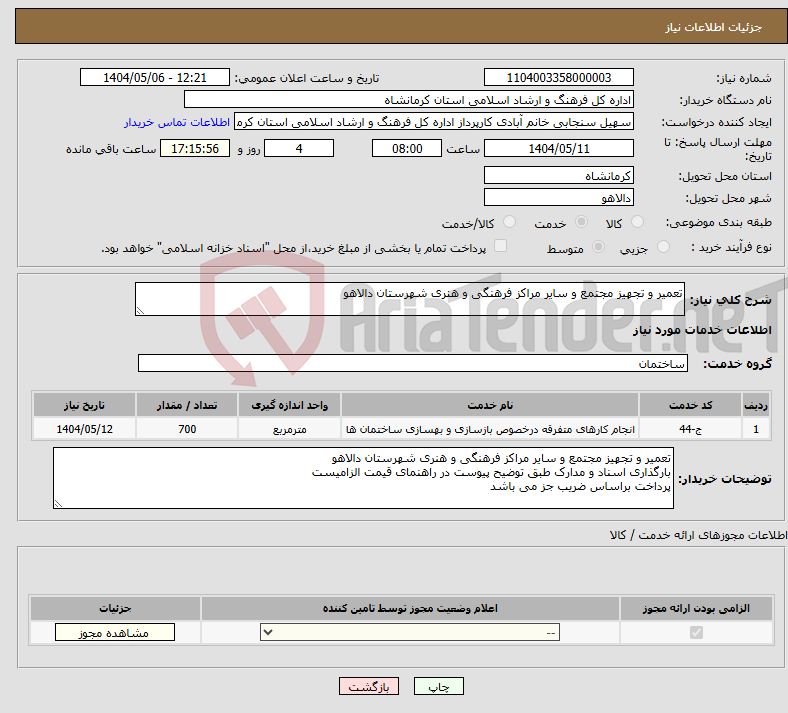Click the ساعت field showing 08:00
The image size is (788, 713).
pyautogui.click(x=407, y=148)
